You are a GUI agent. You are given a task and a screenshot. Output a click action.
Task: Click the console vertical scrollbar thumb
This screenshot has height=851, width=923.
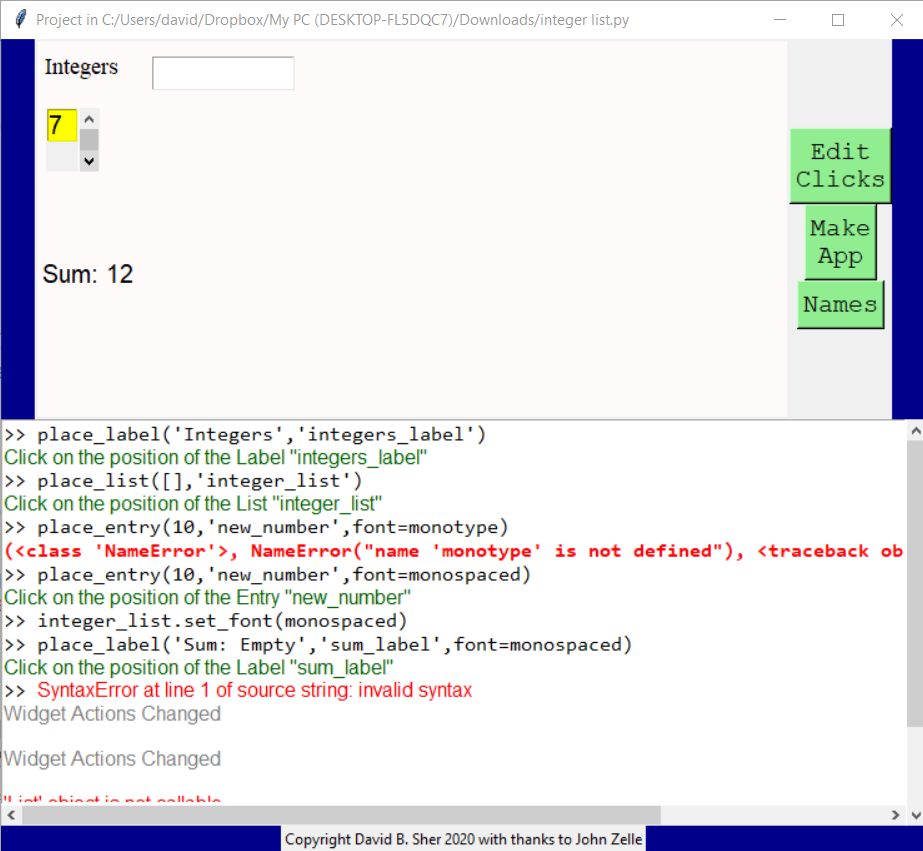click(915, 584)
